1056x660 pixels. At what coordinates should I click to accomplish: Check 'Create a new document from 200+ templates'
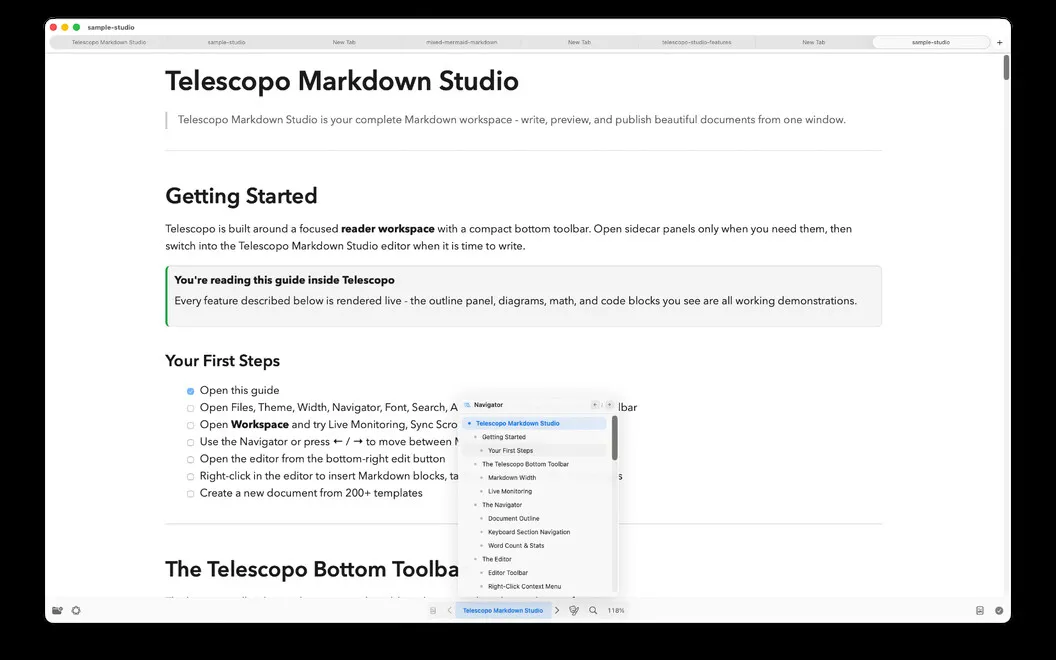191,494
